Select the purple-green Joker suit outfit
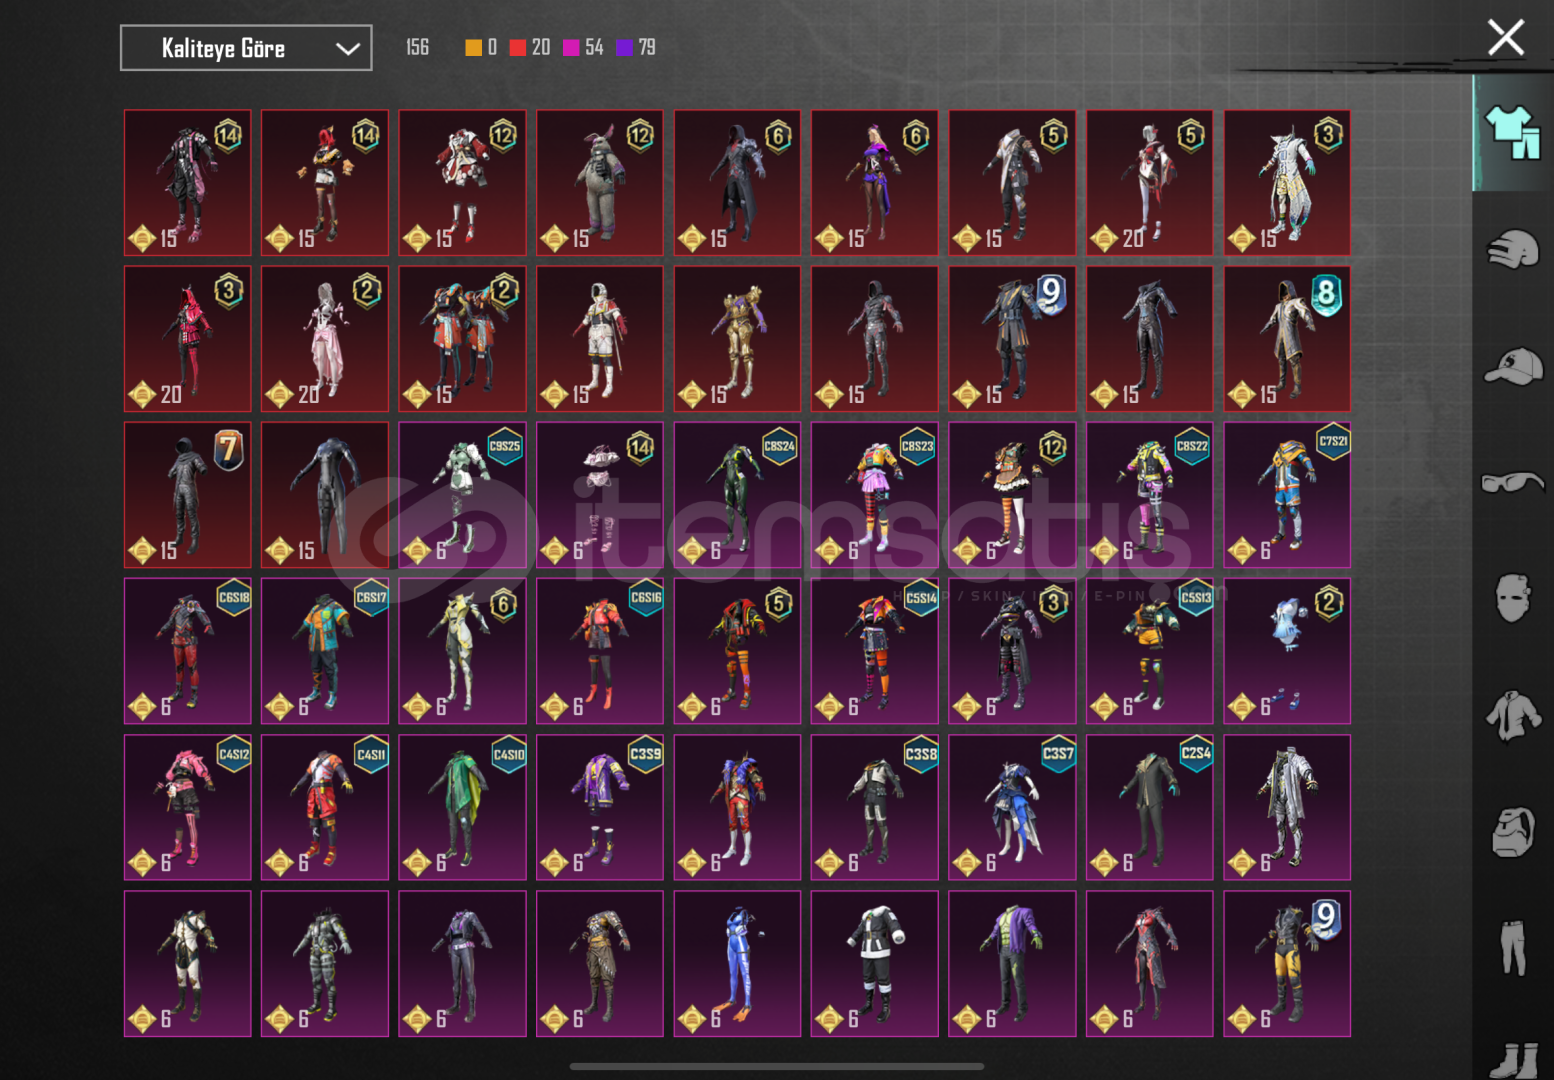 (1012, 963)
